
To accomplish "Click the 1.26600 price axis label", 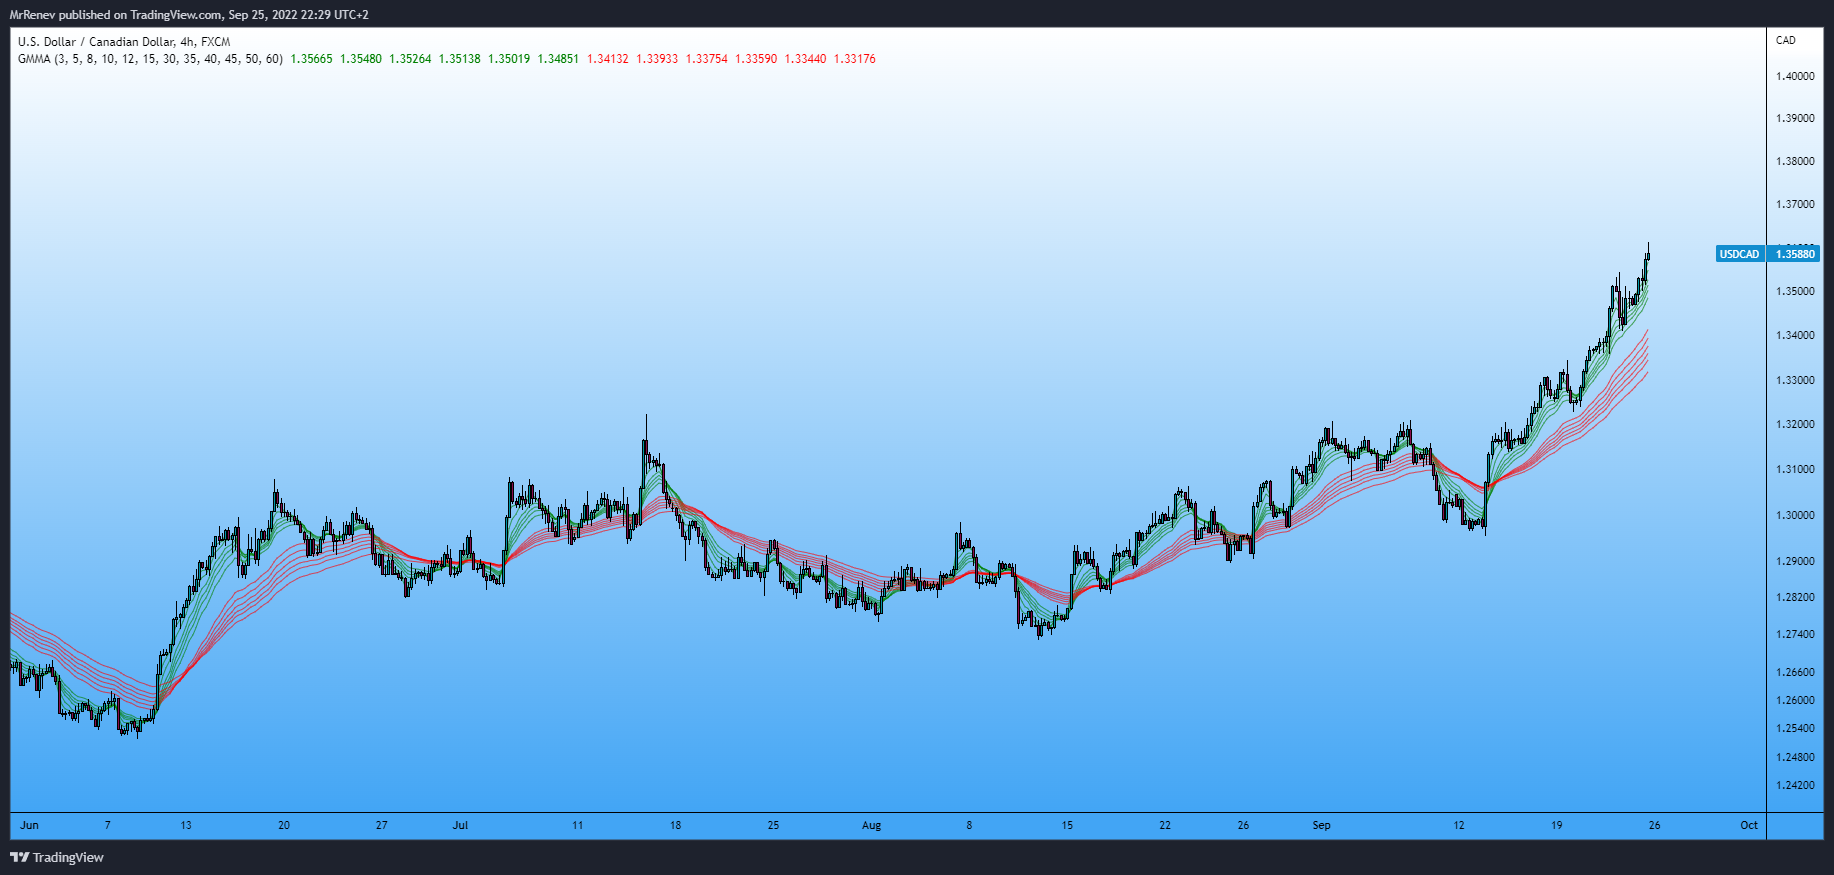I will [x=1795, y=672].
